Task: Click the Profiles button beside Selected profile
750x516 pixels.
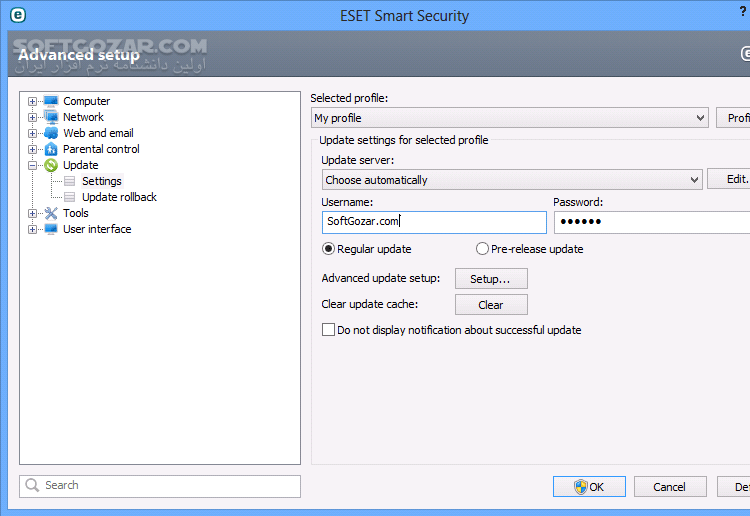Action: tap(733, 118)
